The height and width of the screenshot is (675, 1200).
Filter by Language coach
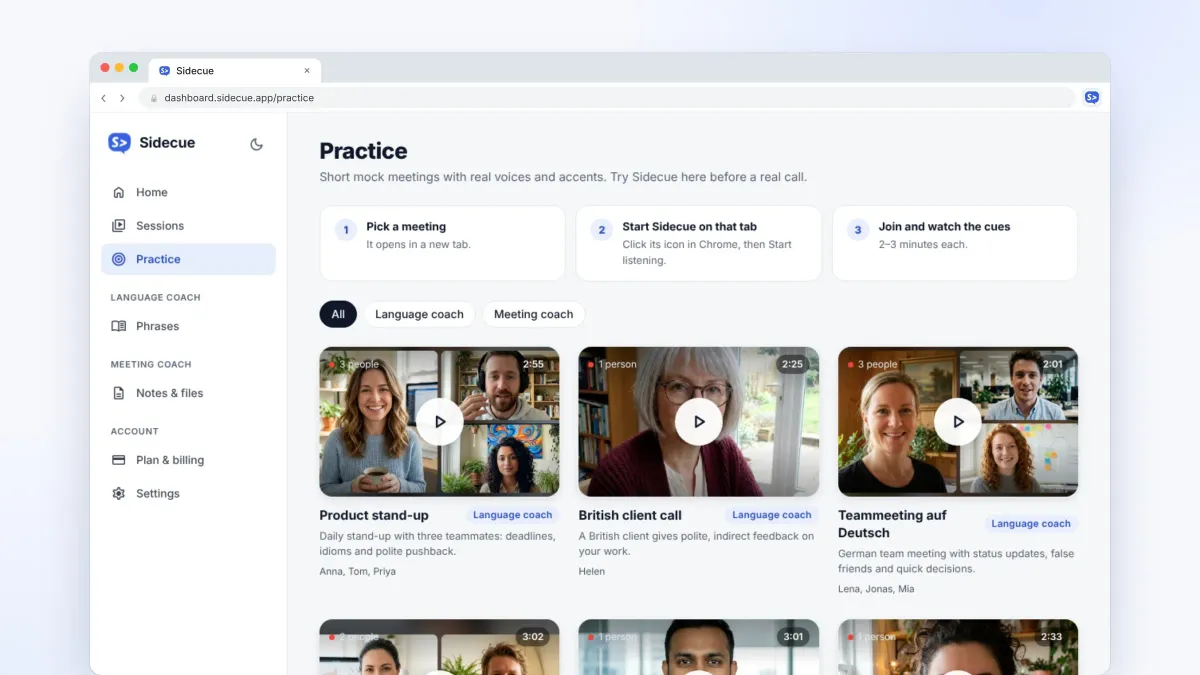(x=419, y=314)
